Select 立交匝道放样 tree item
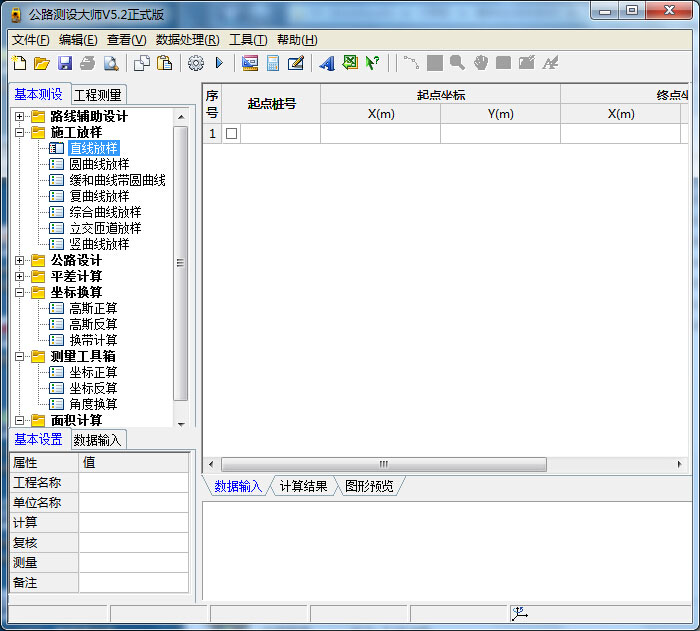The height and width of the screenshot is (631, 700). (x=105, y=229)
